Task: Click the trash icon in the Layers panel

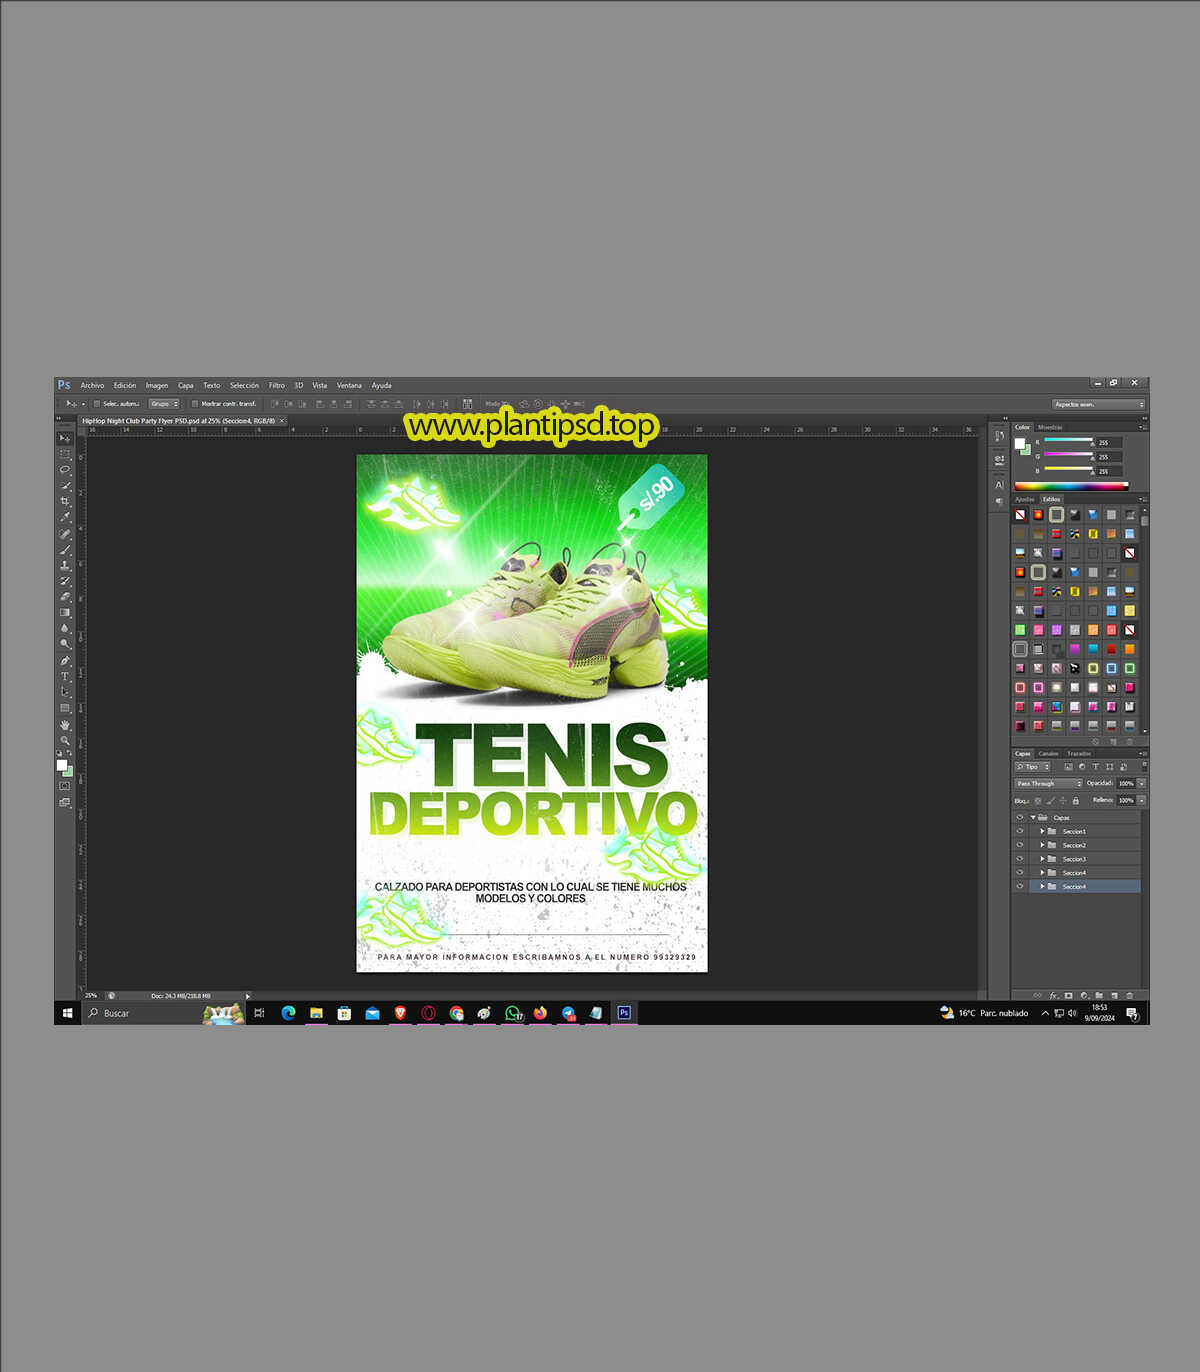Action: click(x=1130, y=995)
